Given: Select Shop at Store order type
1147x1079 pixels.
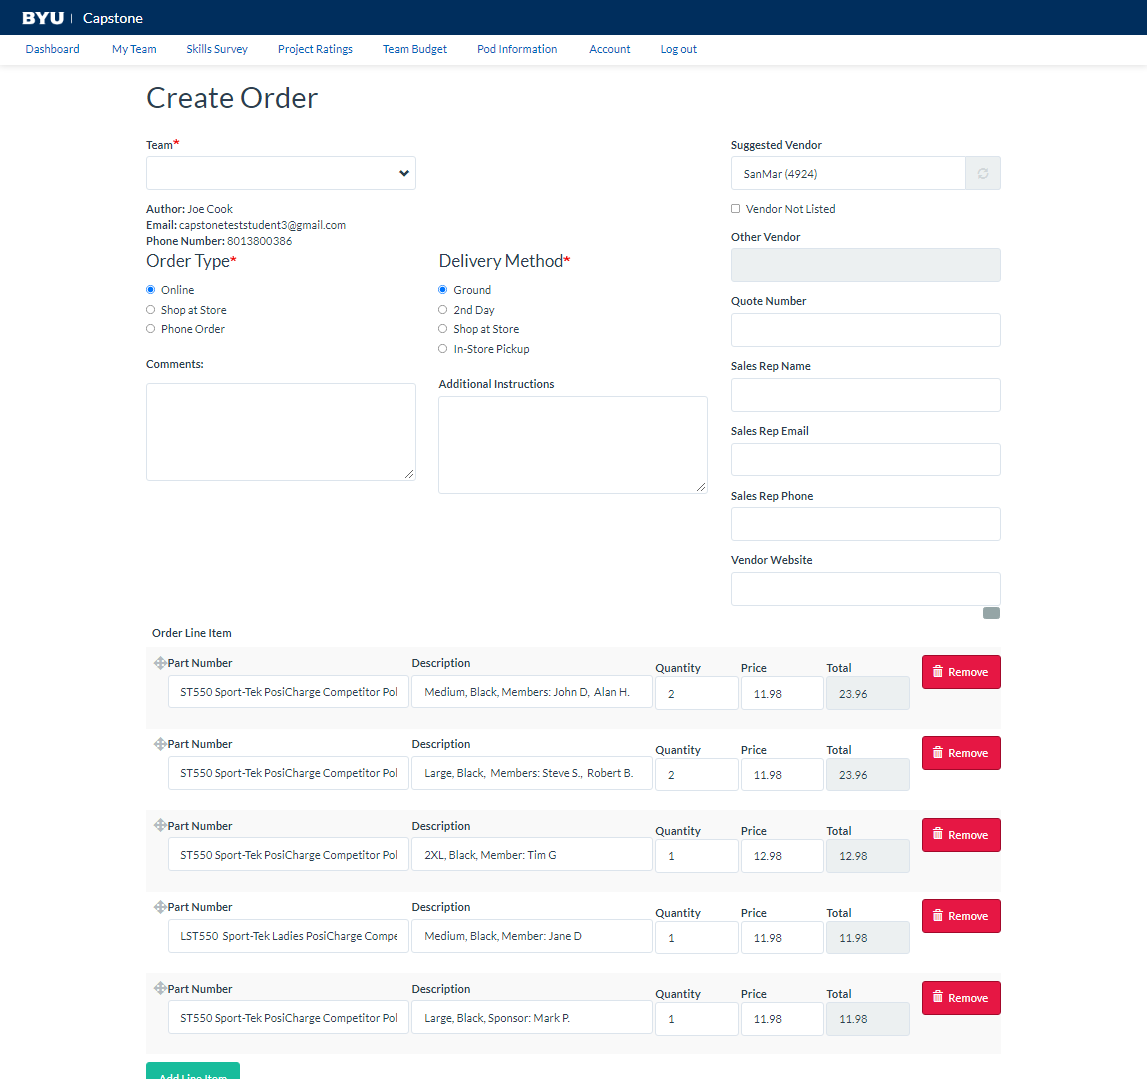Looking at the screenshot, I should click(151, 310).
